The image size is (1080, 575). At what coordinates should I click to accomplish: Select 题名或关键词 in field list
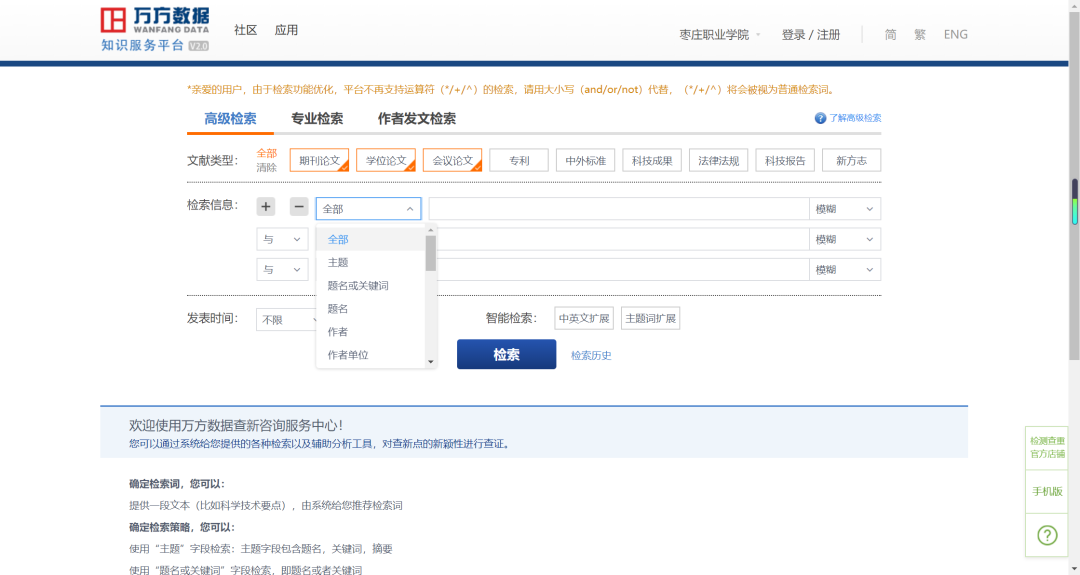click(x=371, y=285)
